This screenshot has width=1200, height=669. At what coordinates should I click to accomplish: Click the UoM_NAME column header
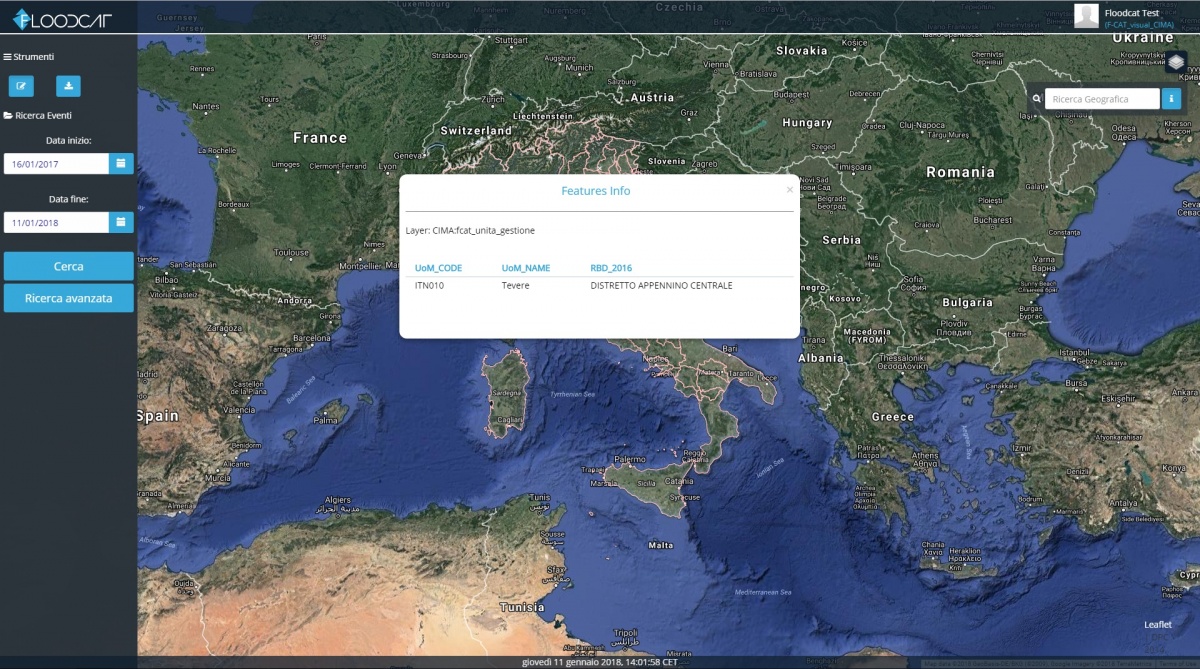[526, 268]
